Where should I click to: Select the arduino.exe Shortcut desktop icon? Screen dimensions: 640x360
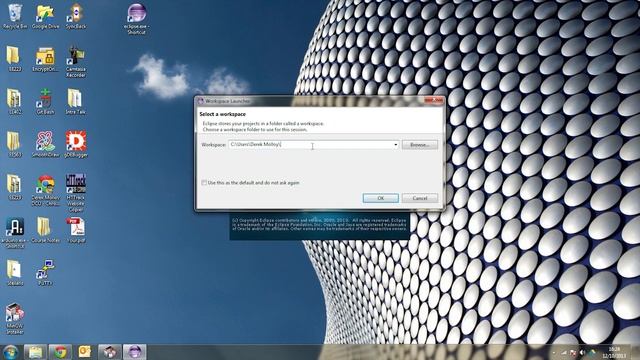(x=15, y=233)
